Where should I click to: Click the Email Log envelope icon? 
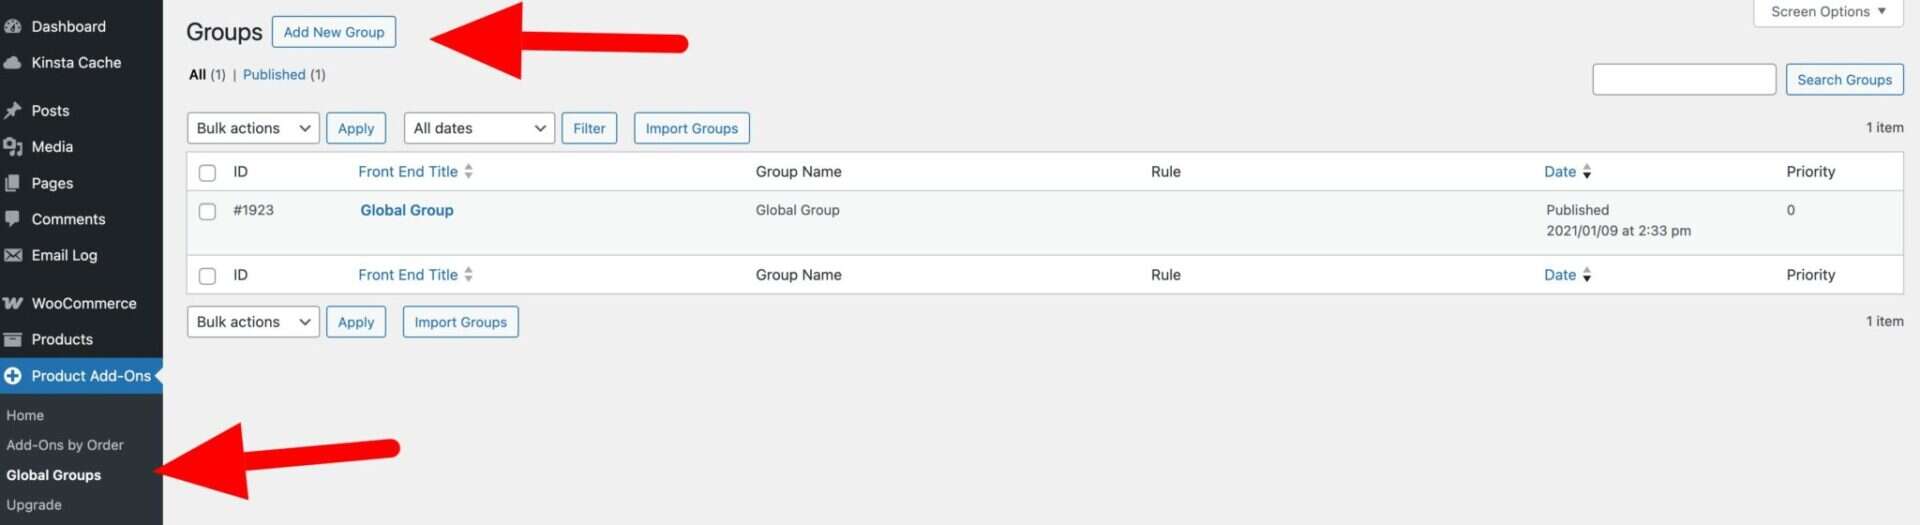13,255
